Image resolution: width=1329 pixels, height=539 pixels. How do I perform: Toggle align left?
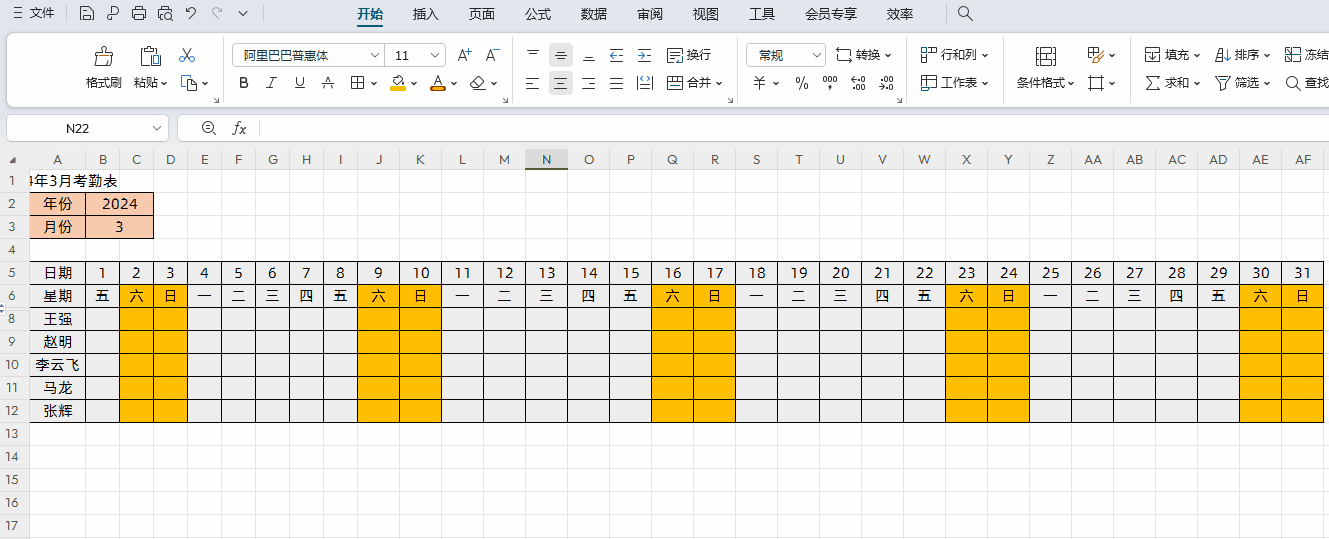[533, 83]
